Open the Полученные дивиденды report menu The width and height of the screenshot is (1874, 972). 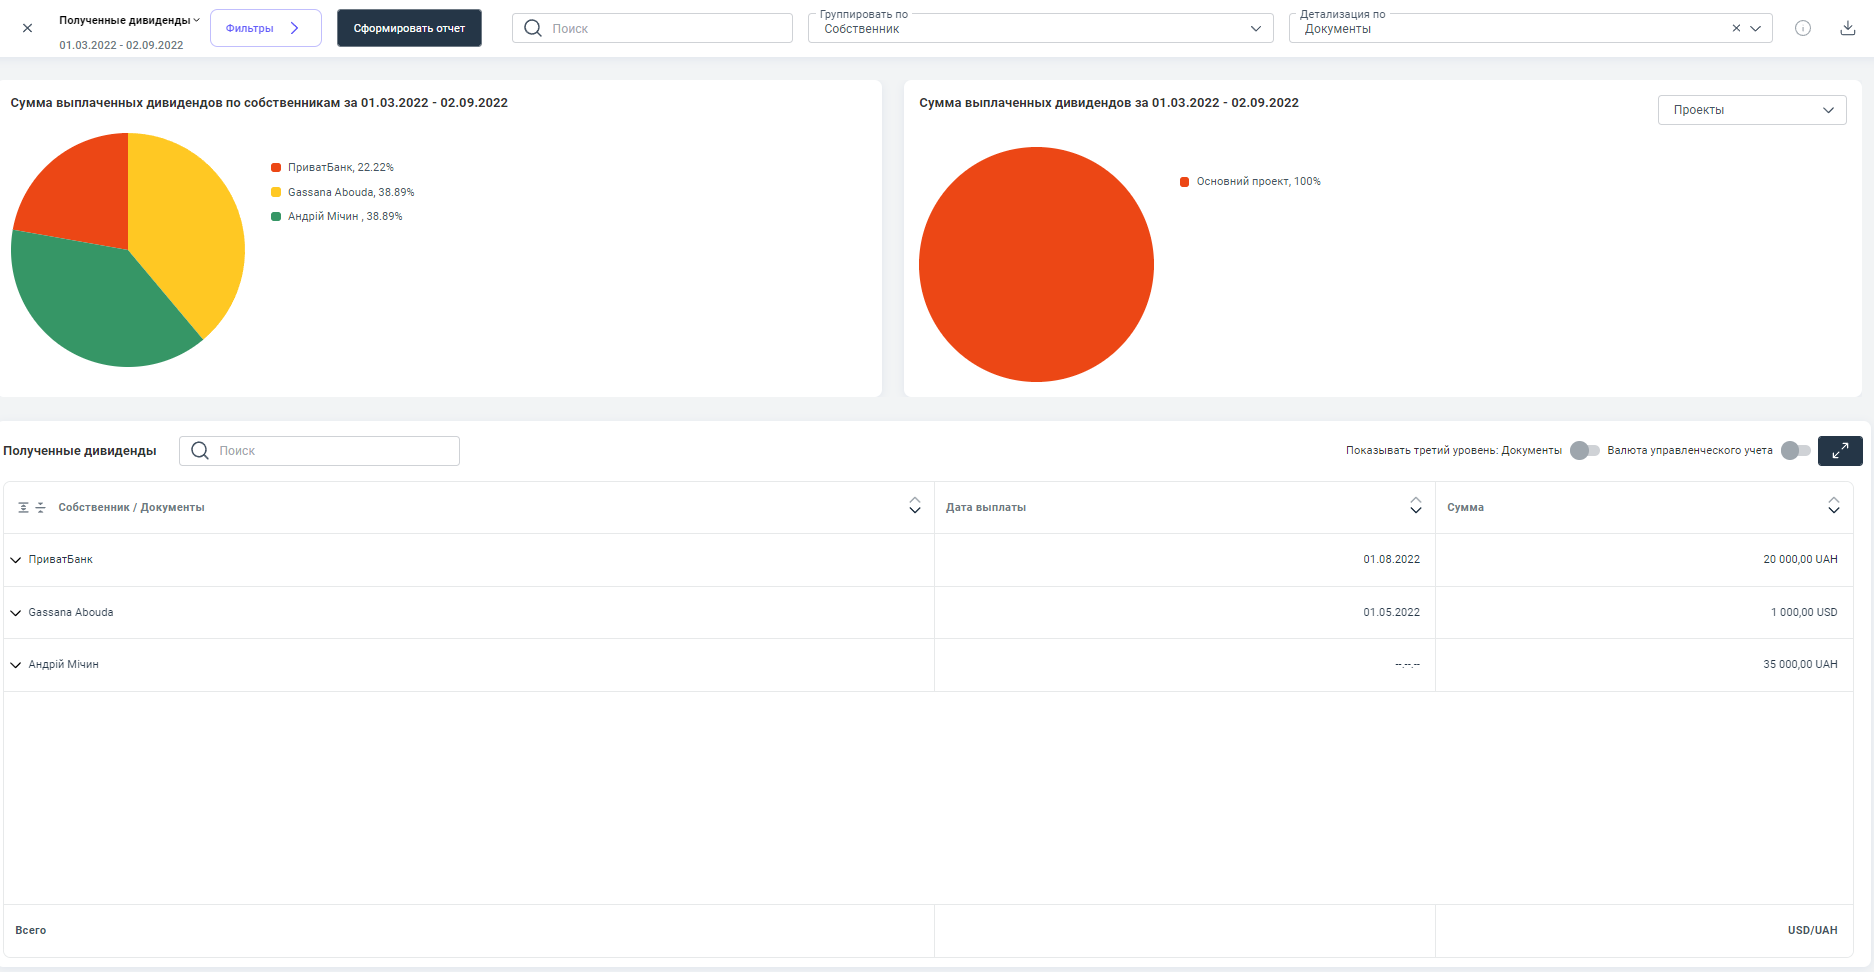coord(129,20)
